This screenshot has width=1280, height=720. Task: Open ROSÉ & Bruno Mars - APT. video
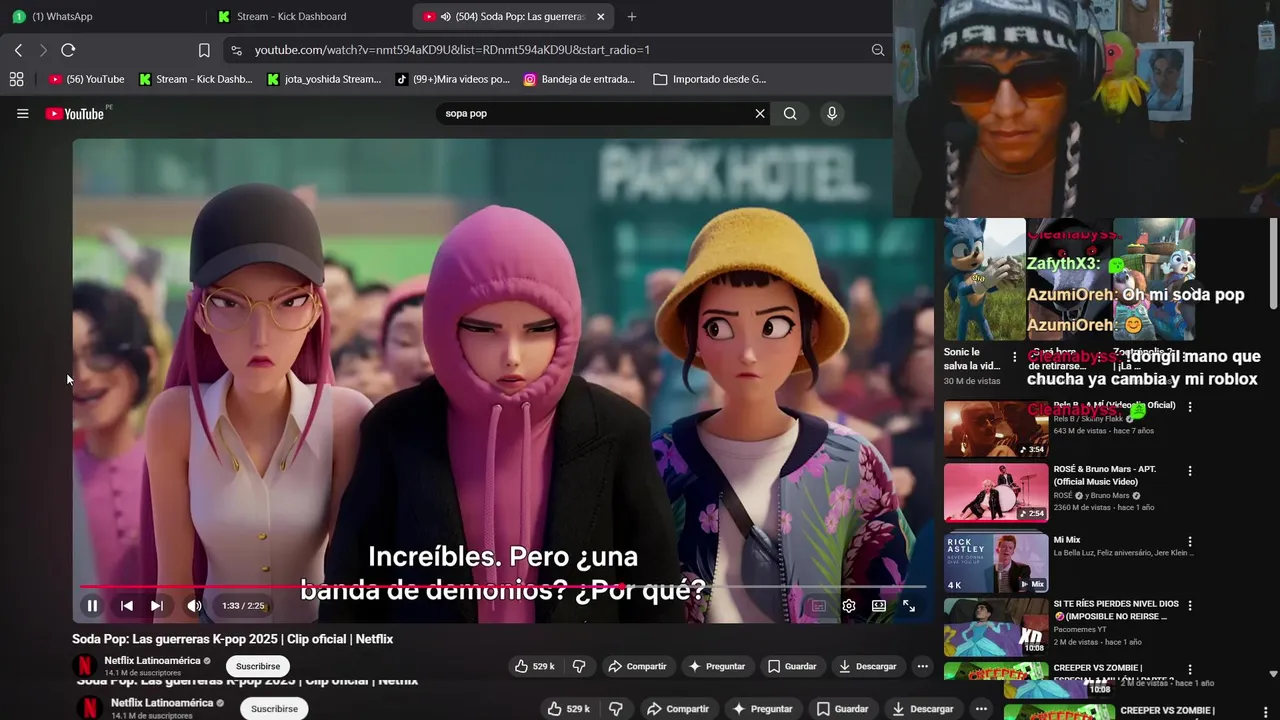(996, 492)
